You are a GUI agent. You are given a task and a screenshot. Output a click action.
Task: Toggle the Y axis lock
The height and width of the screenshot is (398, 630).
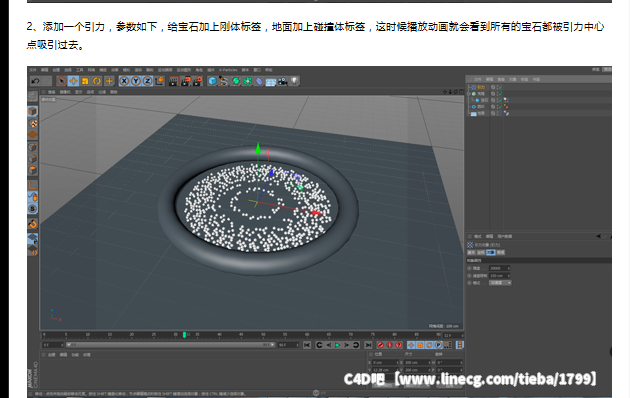pyautogui.click(x=136, y=81)
